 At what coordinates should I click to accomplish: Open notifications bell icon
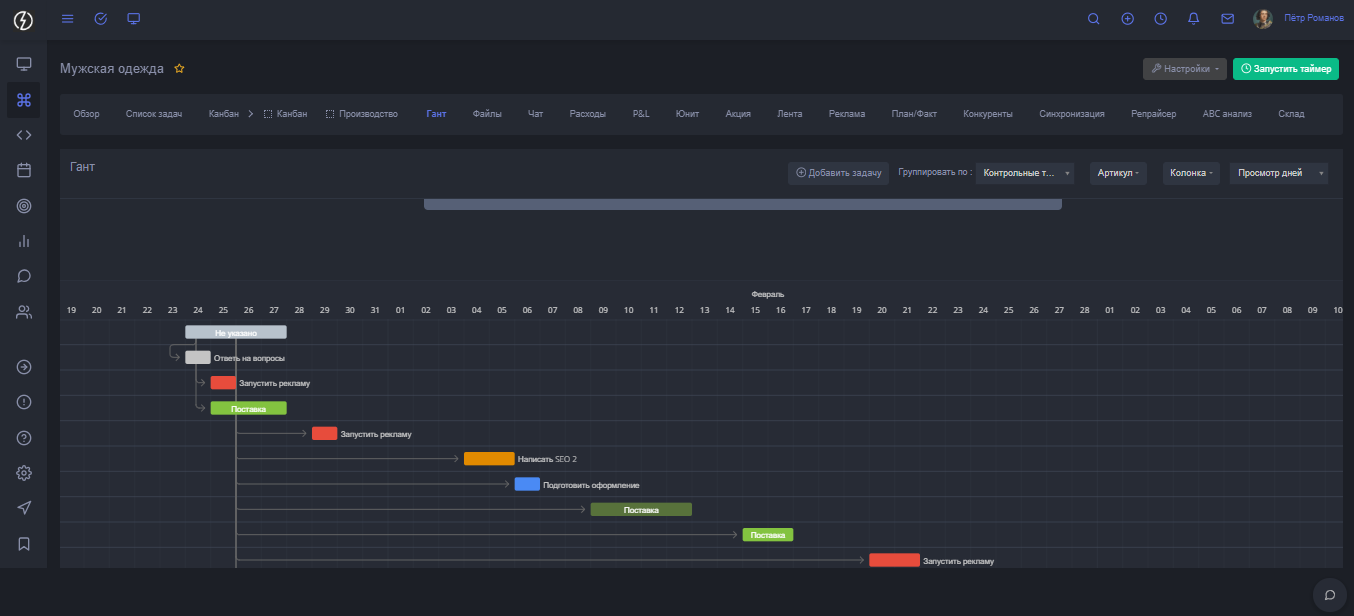pos(1193,19)
